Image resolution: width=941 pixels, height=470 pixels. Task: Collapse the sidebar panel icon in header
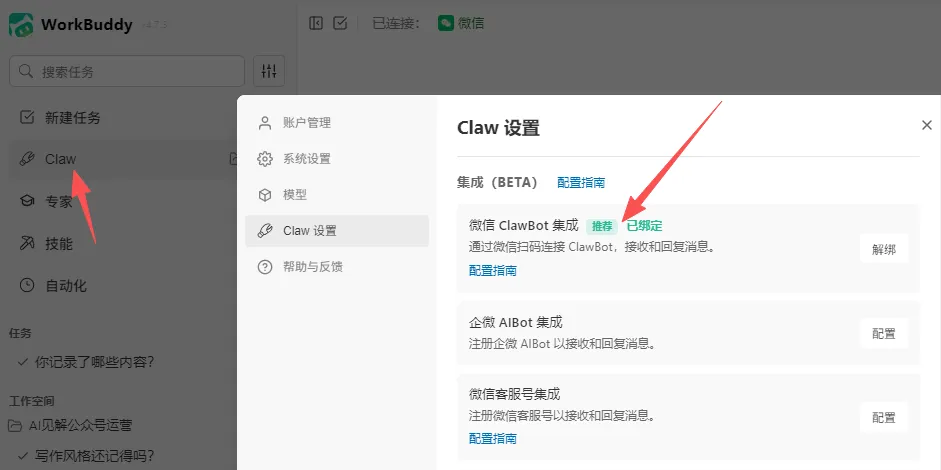pos(316,23)
